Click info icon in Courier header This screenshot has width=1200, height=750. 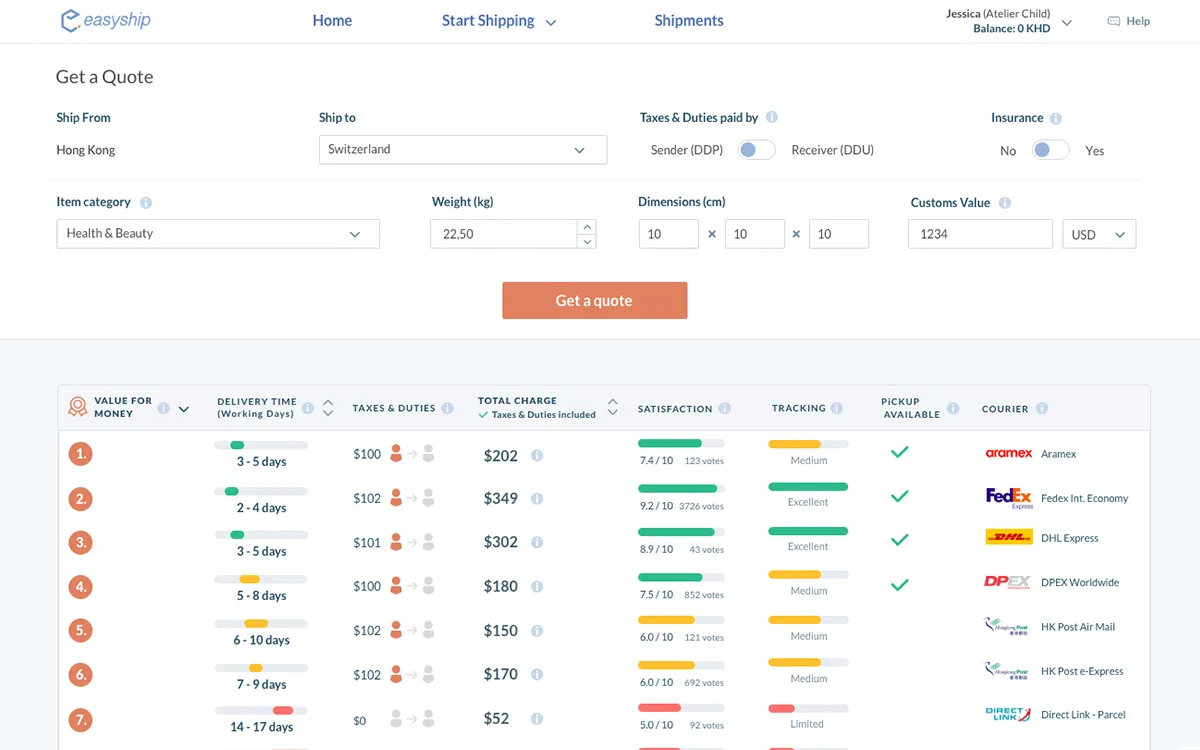tap(1042, 408)
